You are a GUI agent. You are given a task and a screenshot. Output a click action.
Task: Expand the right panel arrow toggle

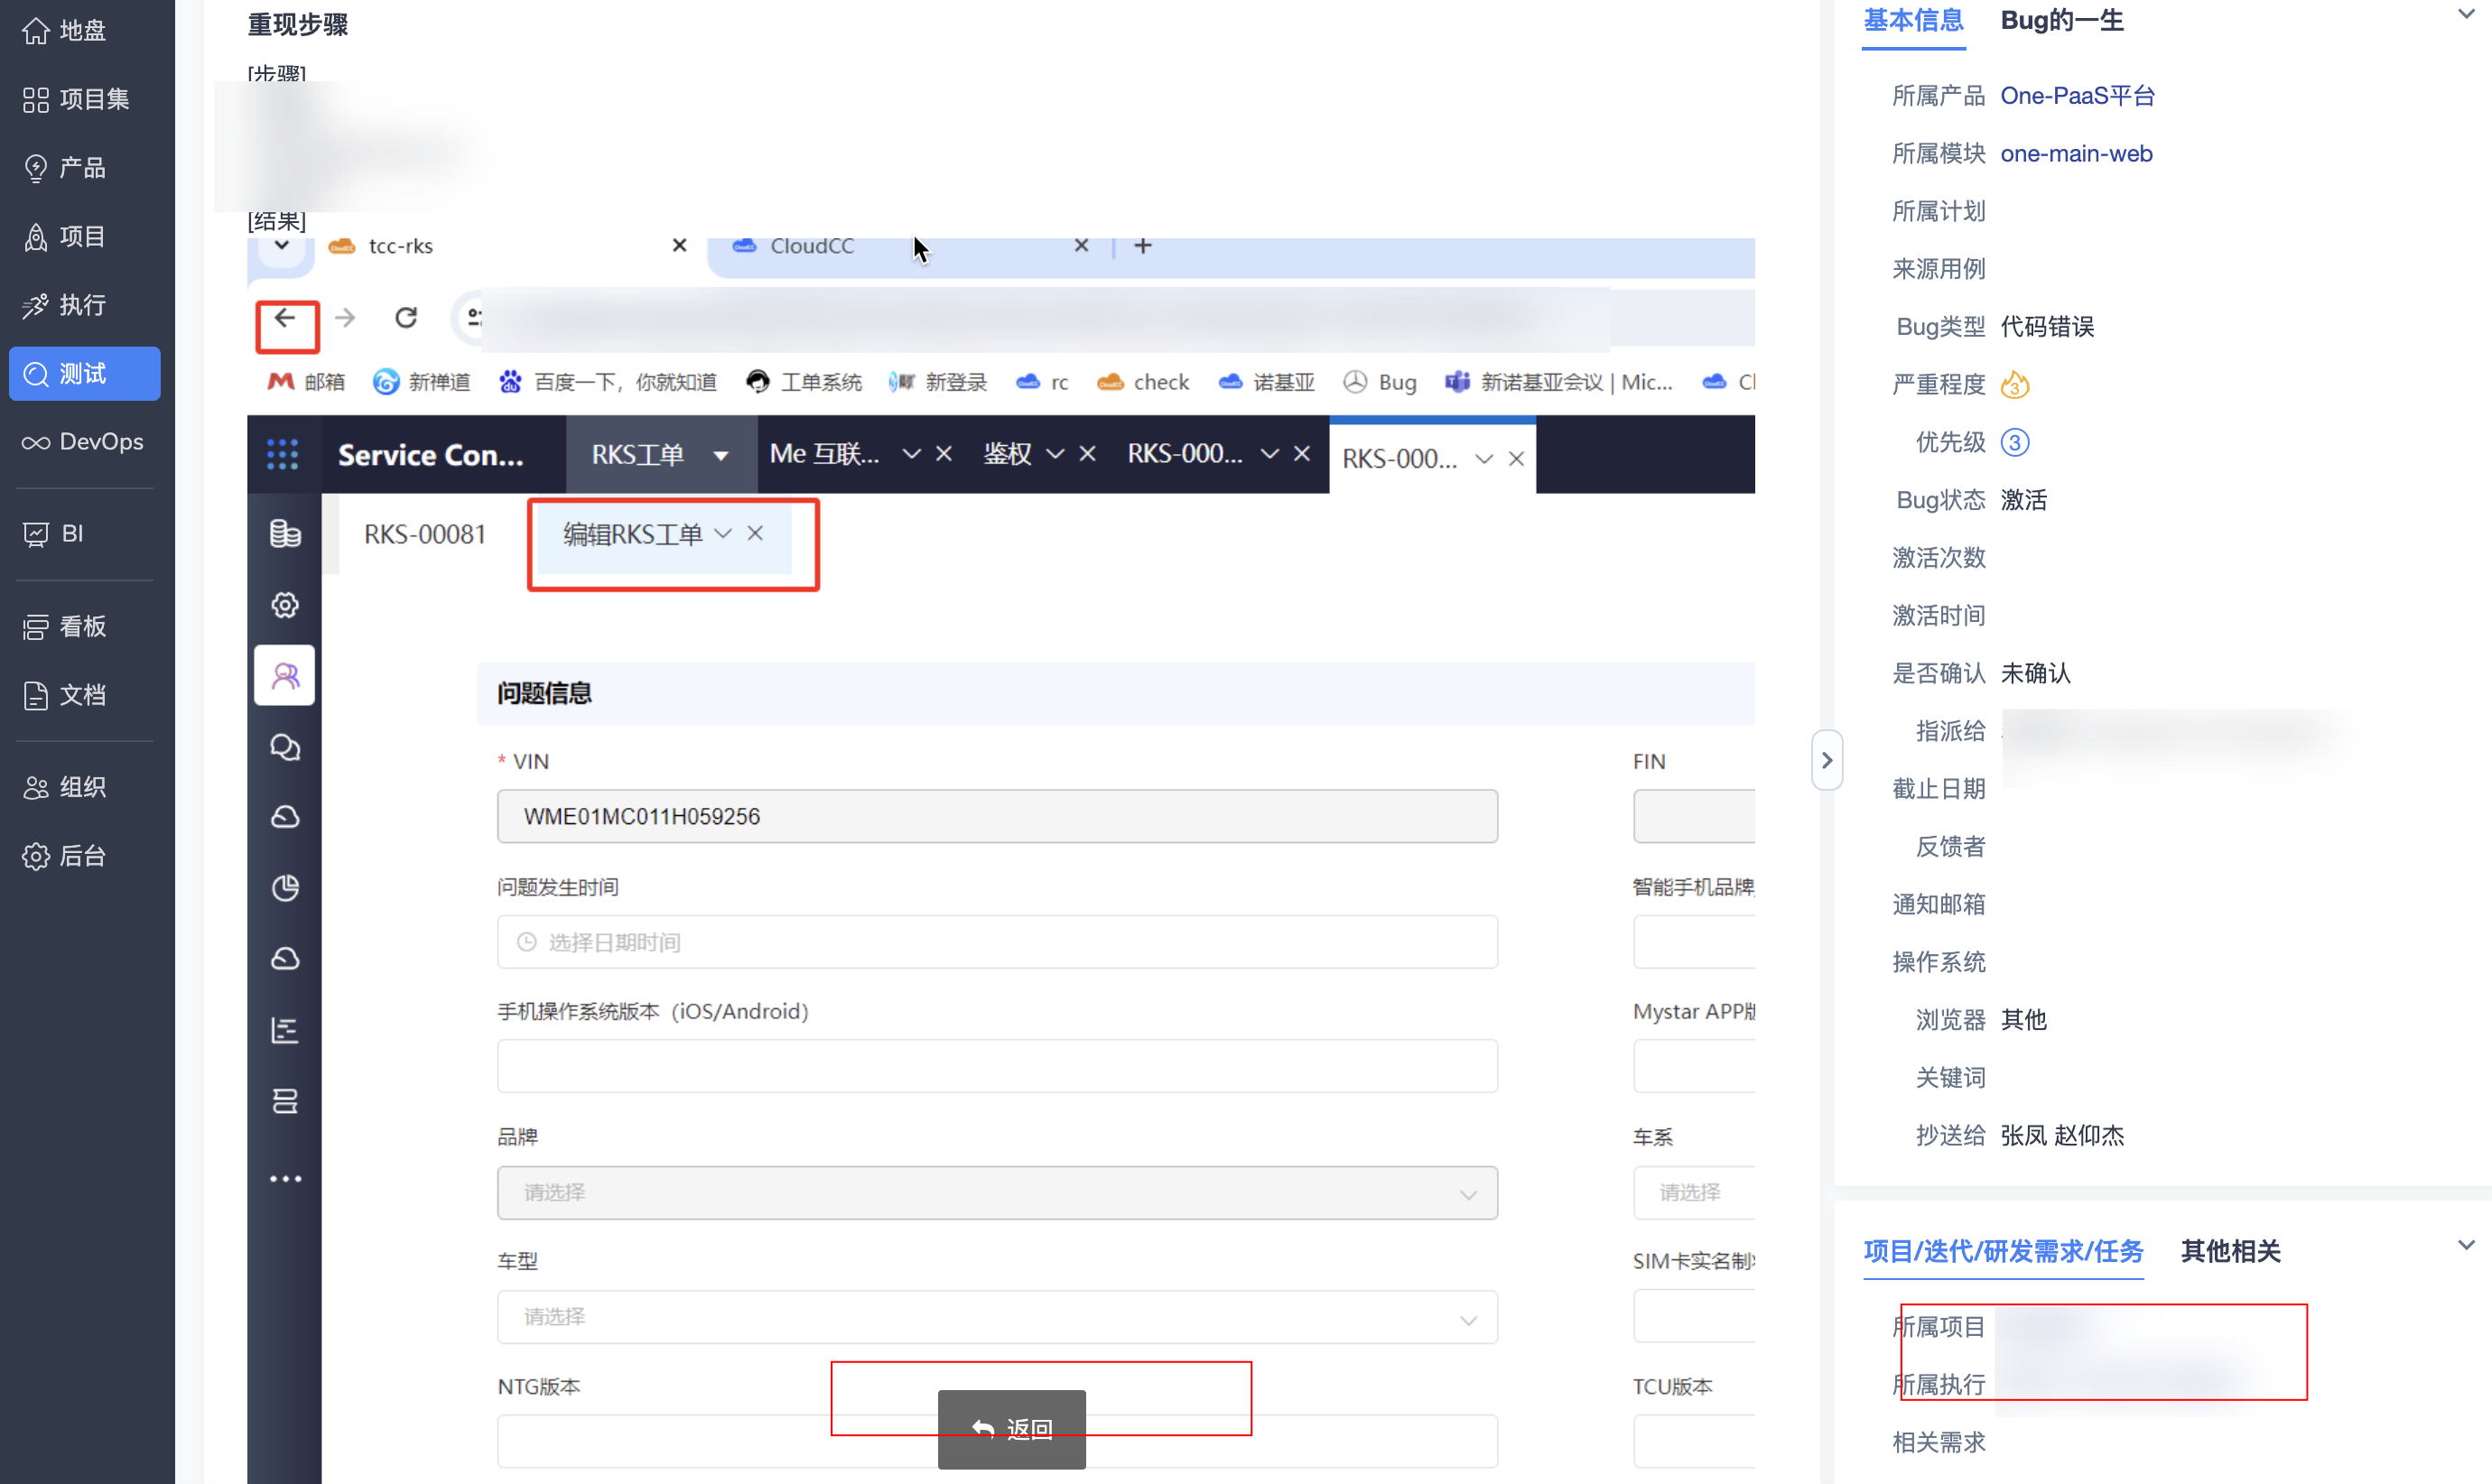(1827, 761)
